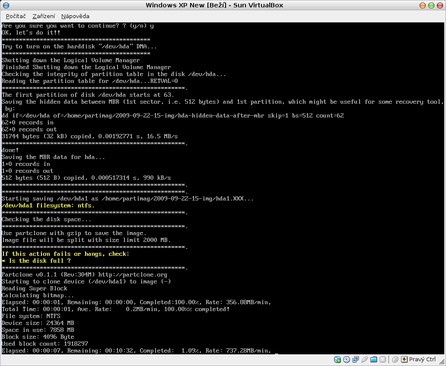
Task: Open the Zařízení menu
Action: (44, 16)
